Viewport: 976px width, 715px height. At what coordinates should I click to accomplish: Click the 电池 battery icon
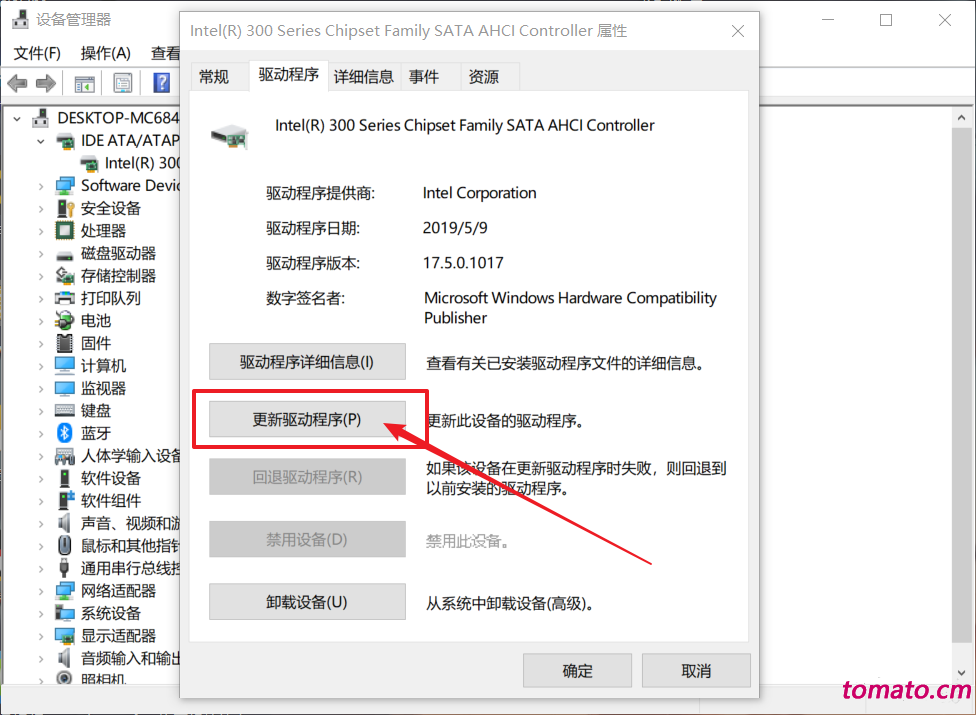pyautogui.click(x=65, y=320)
